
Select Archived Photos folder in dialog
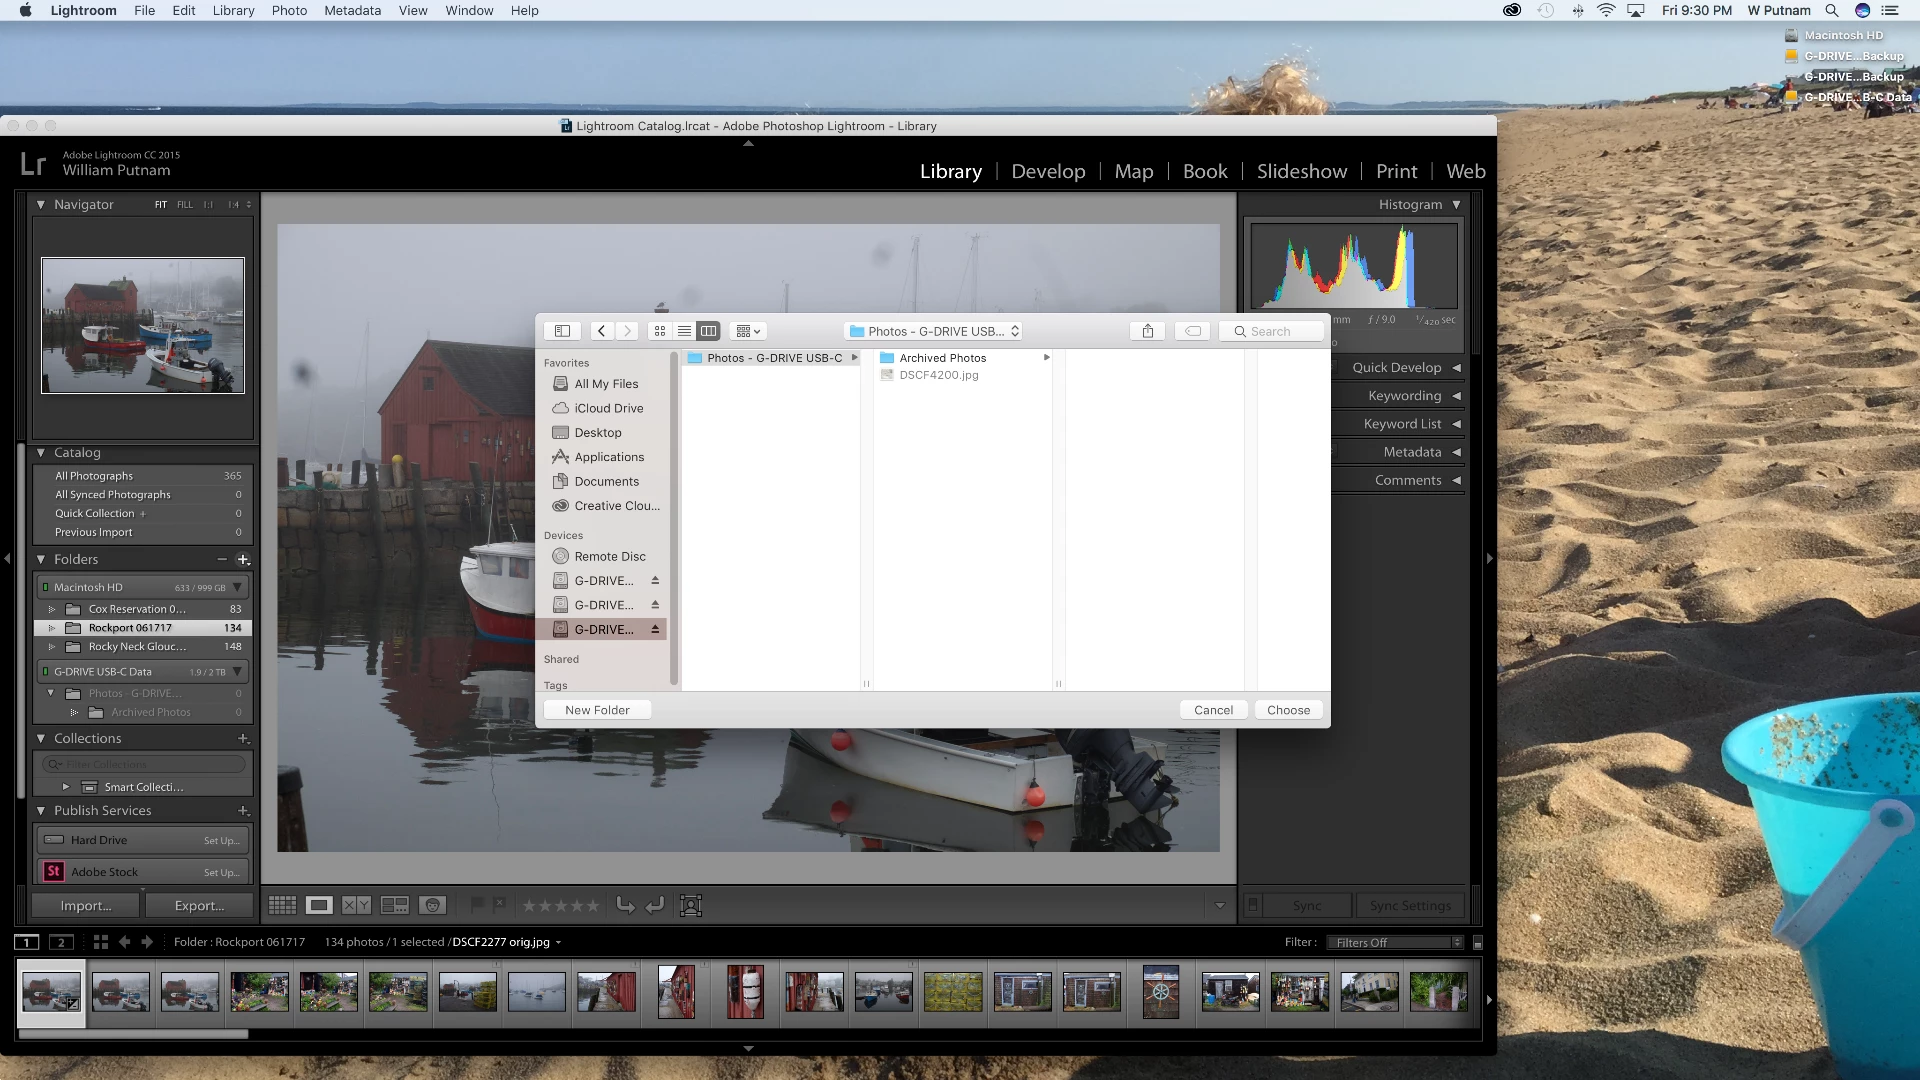coord(942,358)
